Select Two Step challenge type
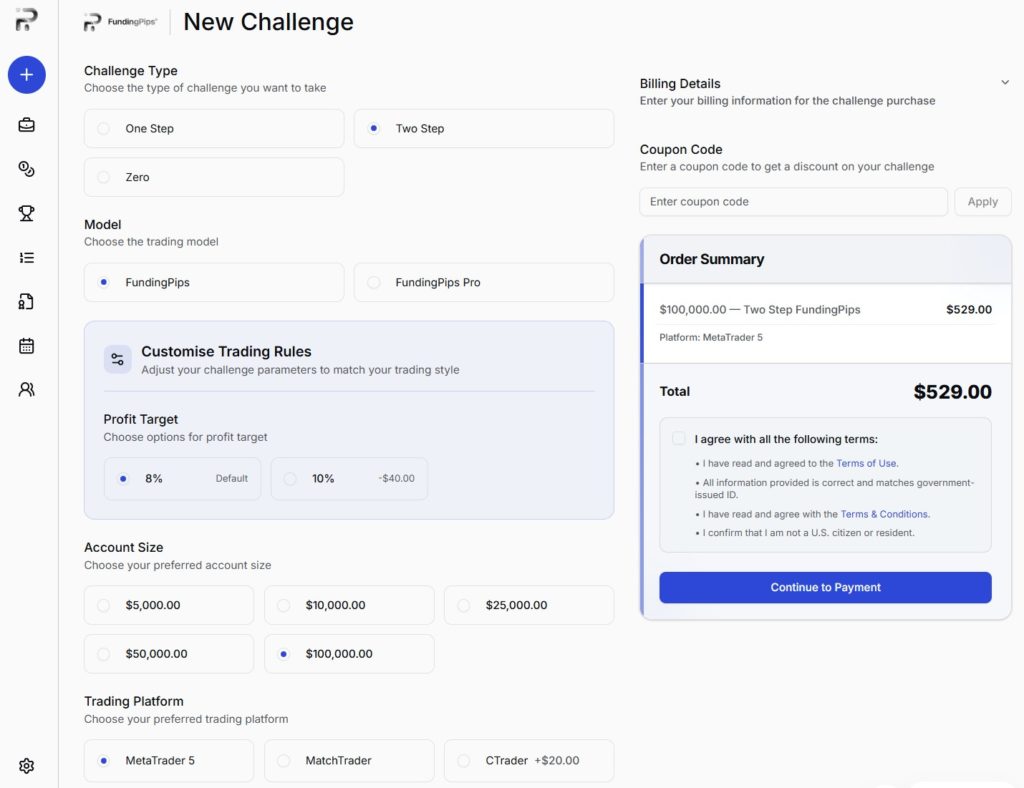The width and height of the screenshot is (1024, 788). (x=484, y=129)
